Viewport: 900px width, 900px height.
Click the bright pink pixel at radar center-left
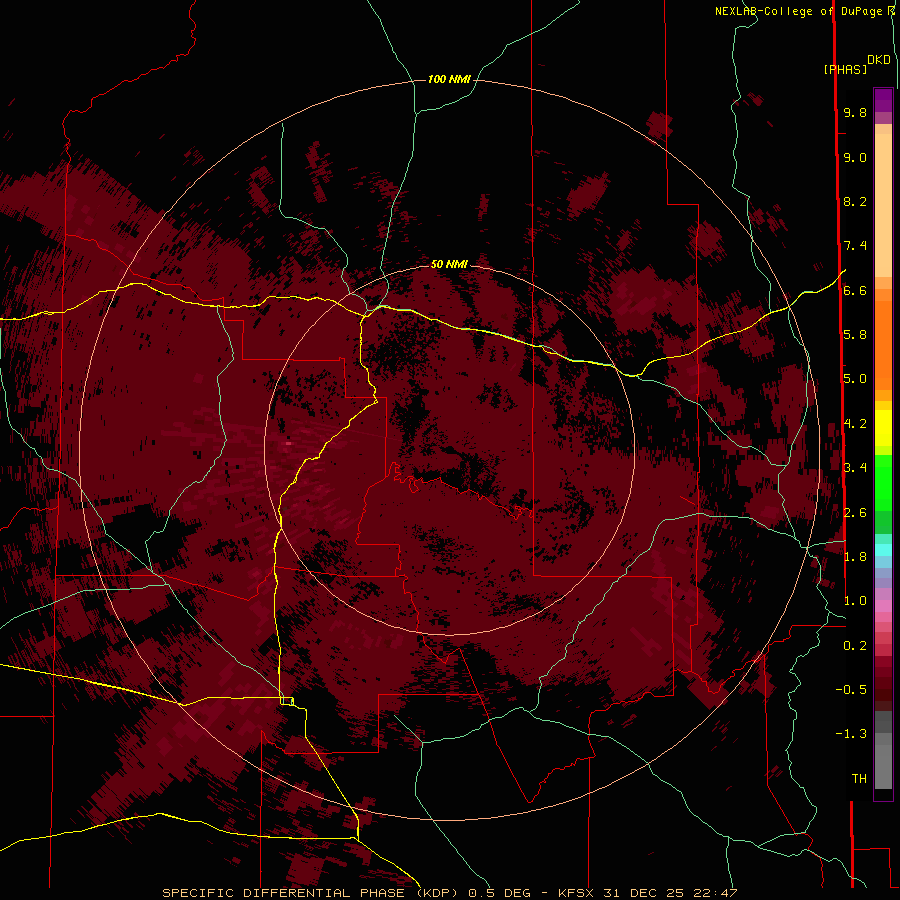point(289,443)
